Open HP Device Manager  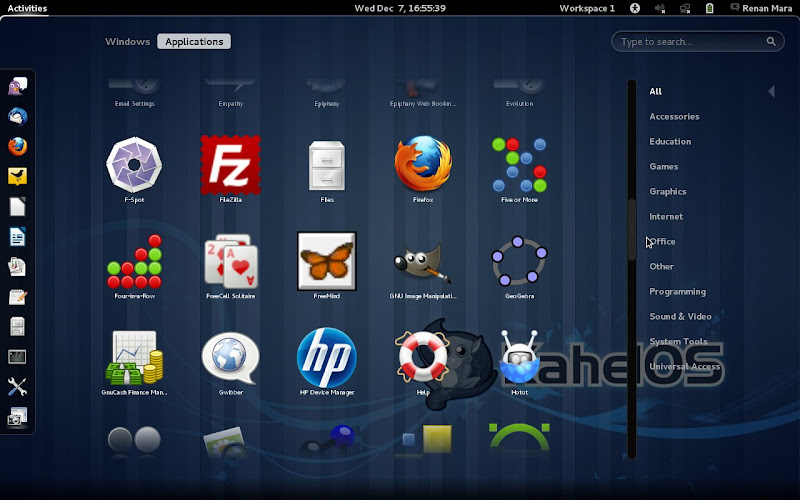327,358
